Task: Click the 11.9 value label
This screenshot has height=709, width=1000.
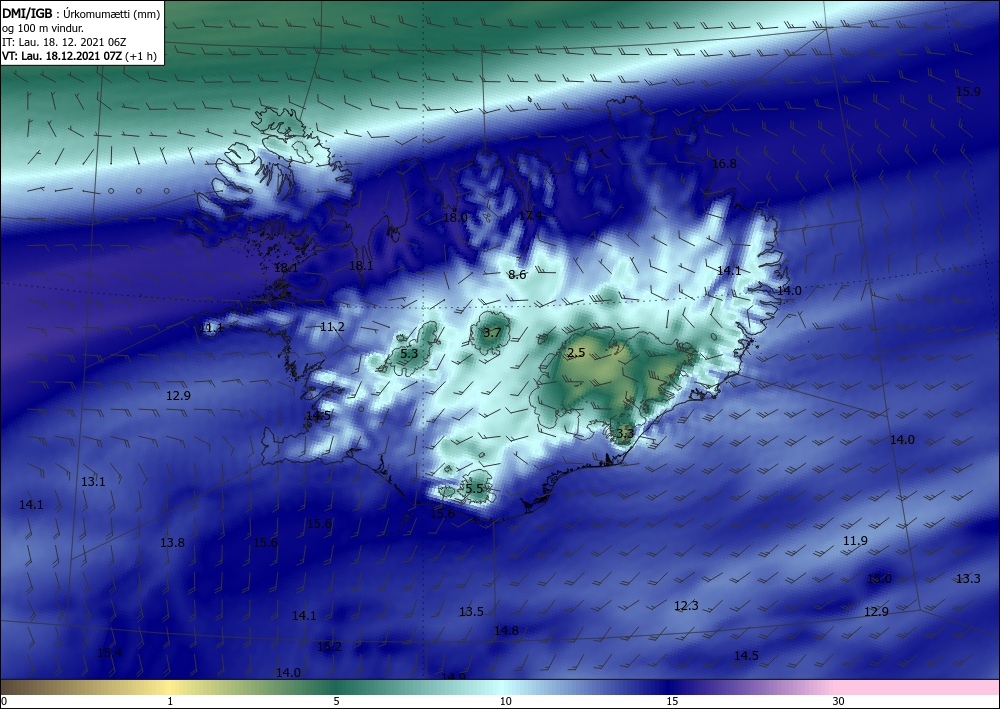Action: [855, 541]
